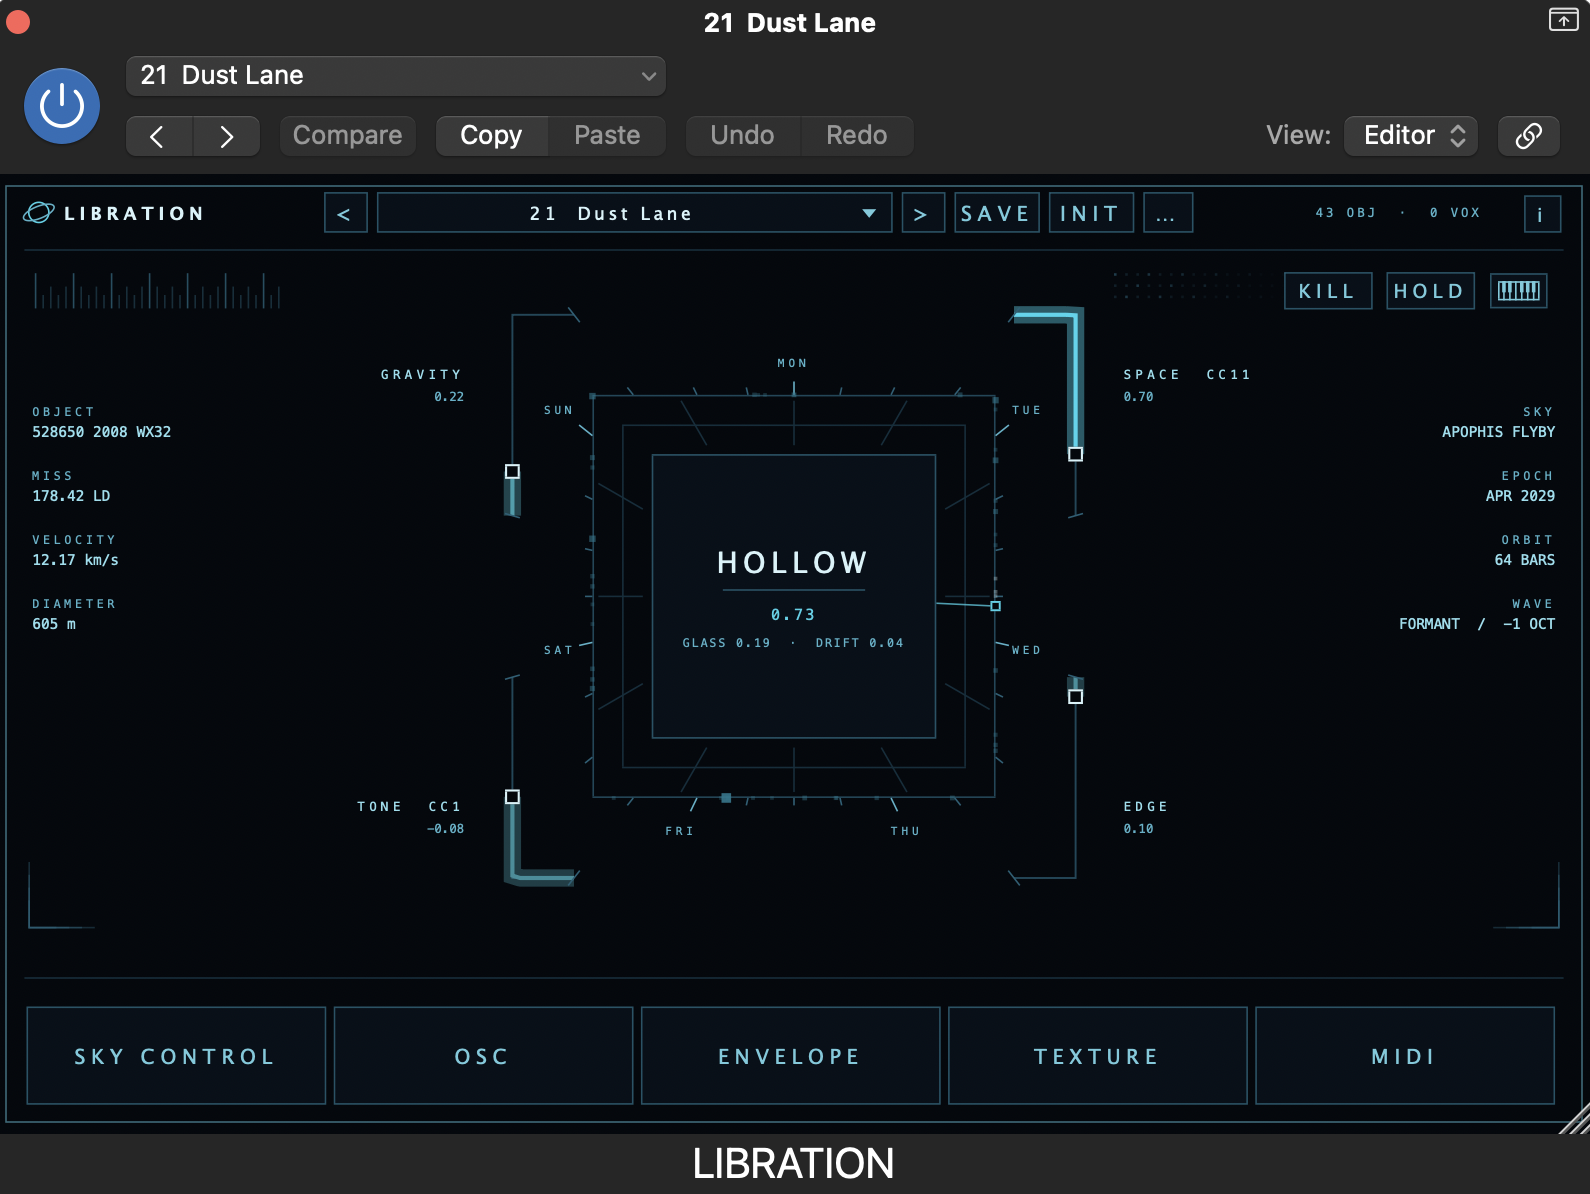Save the current Libration preset

[996, 213]
